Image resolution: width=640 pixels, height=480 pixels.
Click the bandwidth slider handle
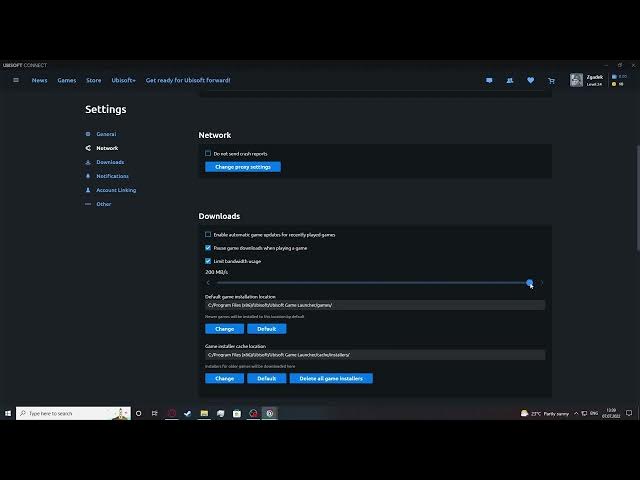(529, 282)
